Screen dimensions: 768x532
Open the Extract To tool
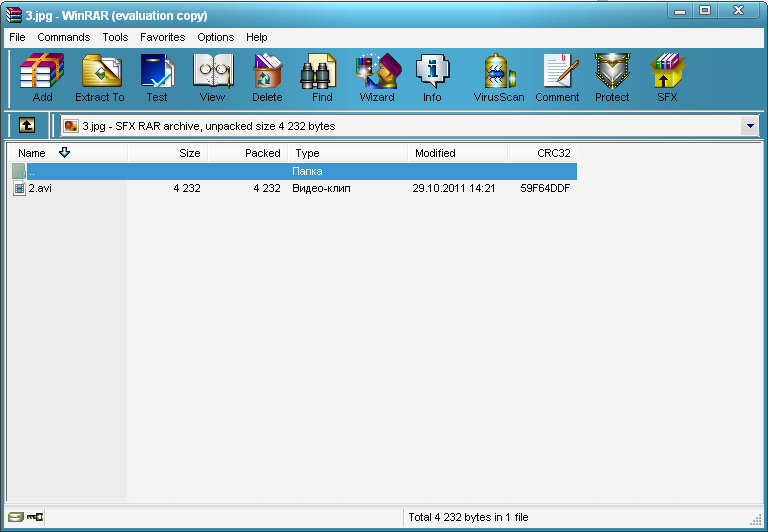100,77
